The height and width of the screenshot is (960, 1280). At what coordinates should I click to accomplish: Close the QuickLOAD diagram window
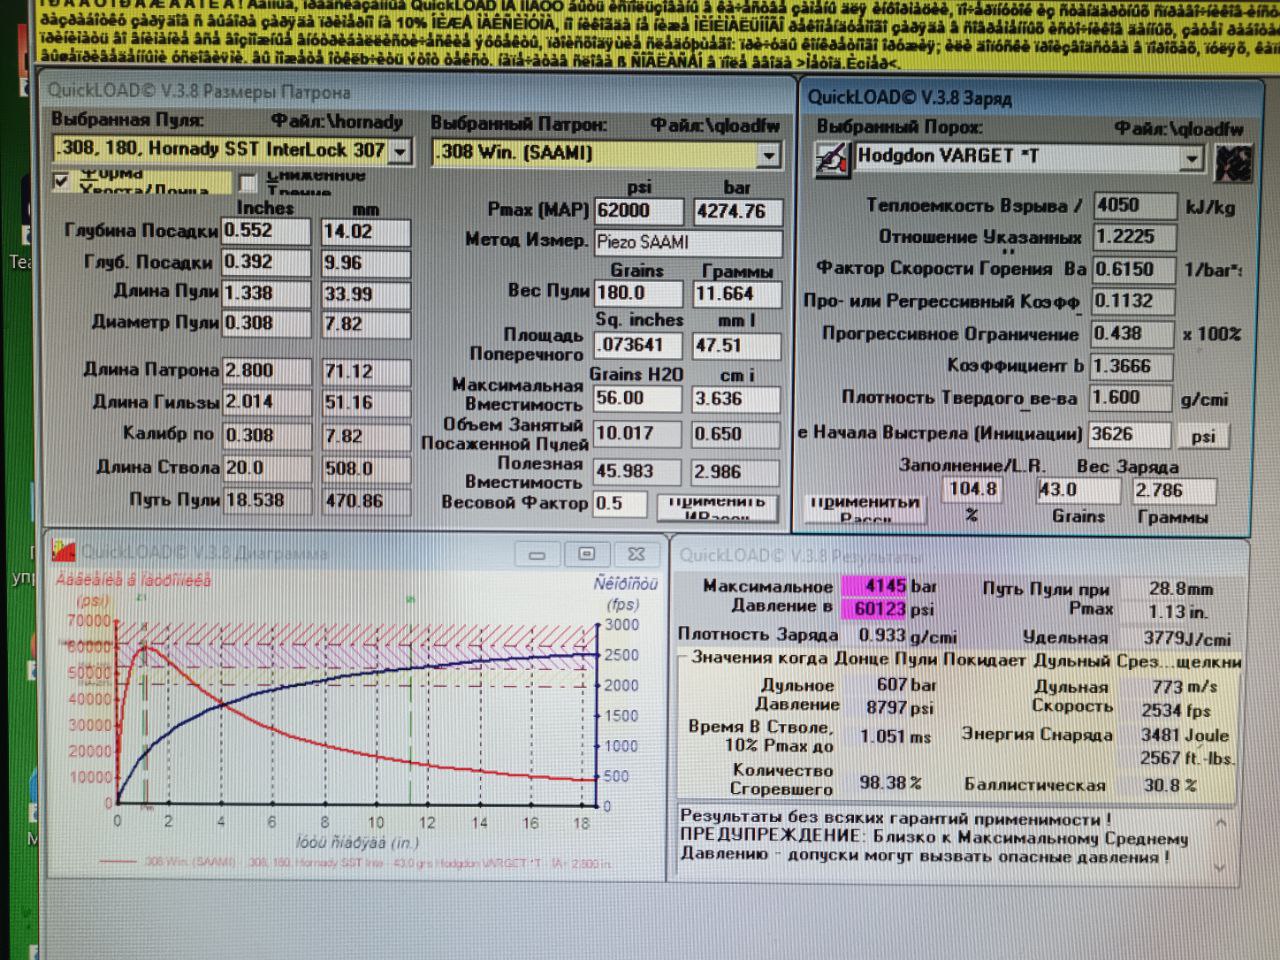click(x=636, y=554)
